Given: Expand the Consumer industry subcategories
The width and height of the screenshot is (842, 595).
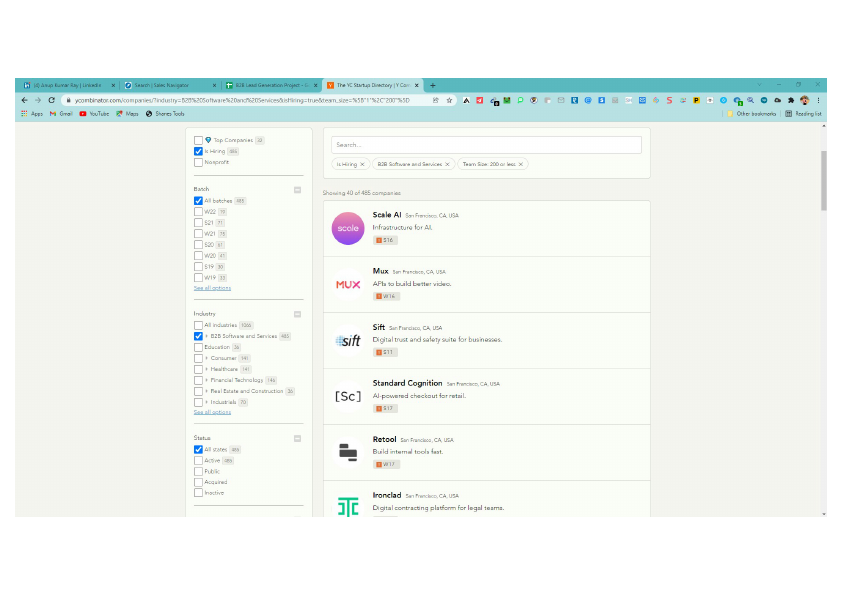Looking at the screenshot, I should point(207,358).
